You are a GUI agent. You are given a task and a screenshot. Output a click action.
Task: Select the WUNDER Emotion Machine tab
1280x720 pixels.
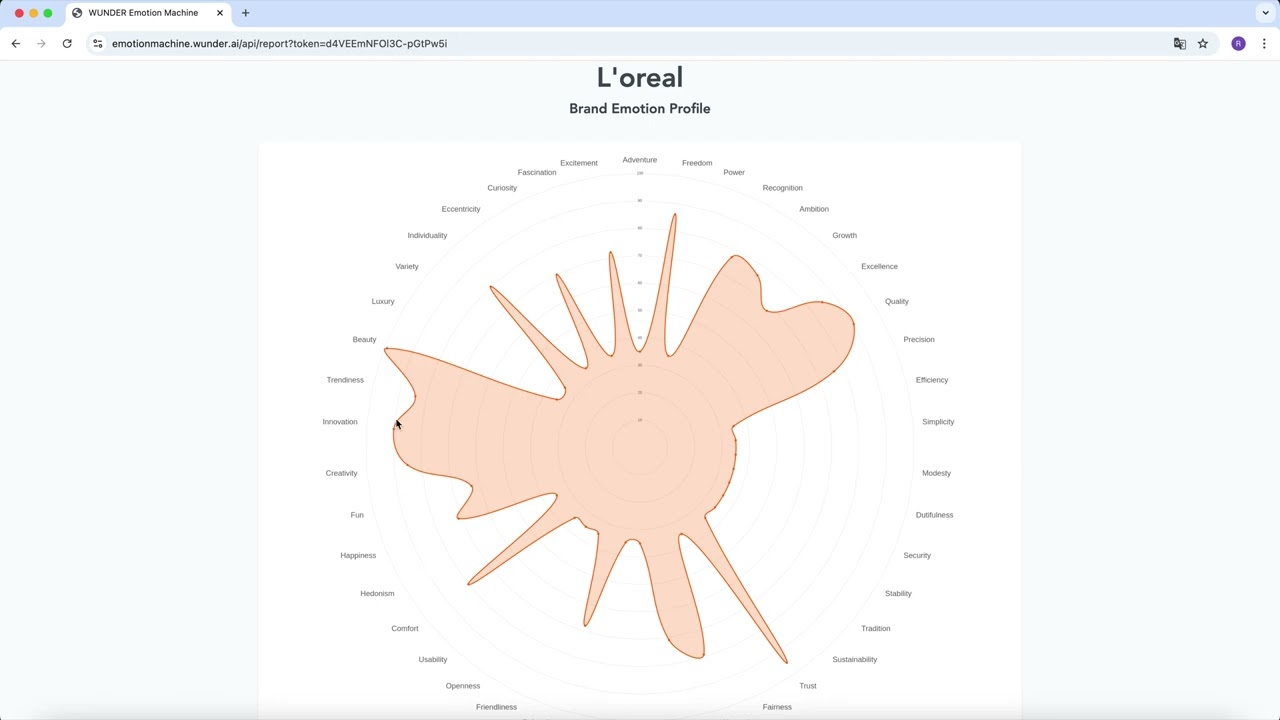tap(148, 13)
